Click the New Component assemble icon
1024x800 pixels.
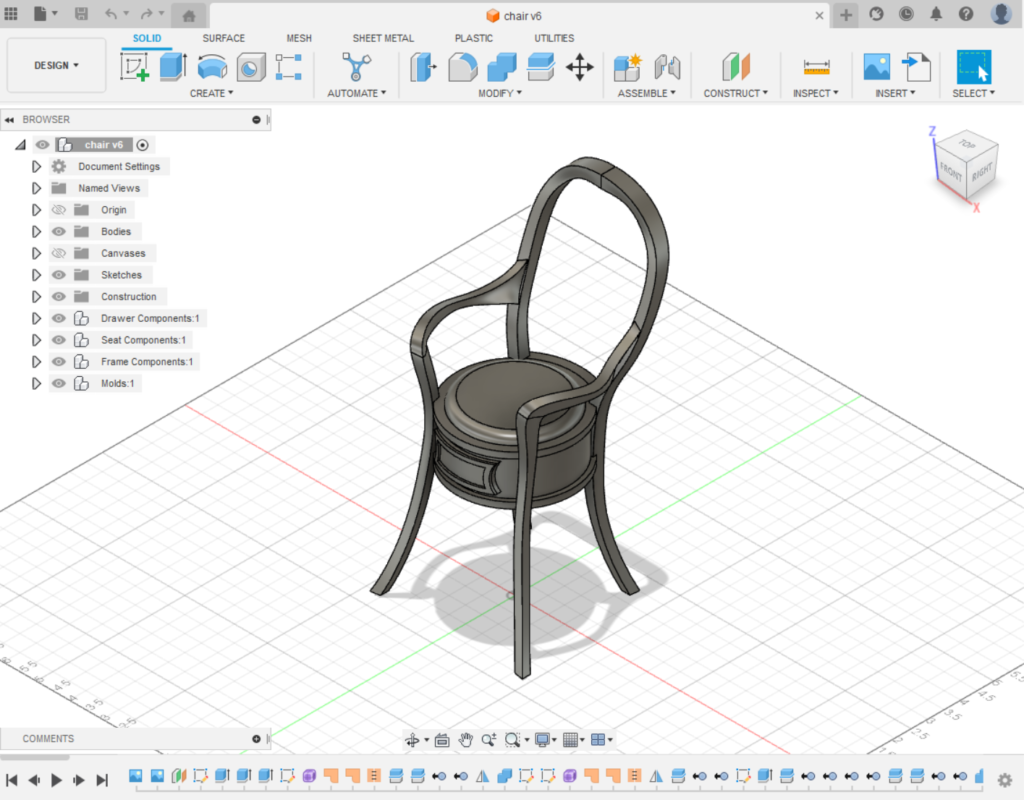tap(627, 67)
